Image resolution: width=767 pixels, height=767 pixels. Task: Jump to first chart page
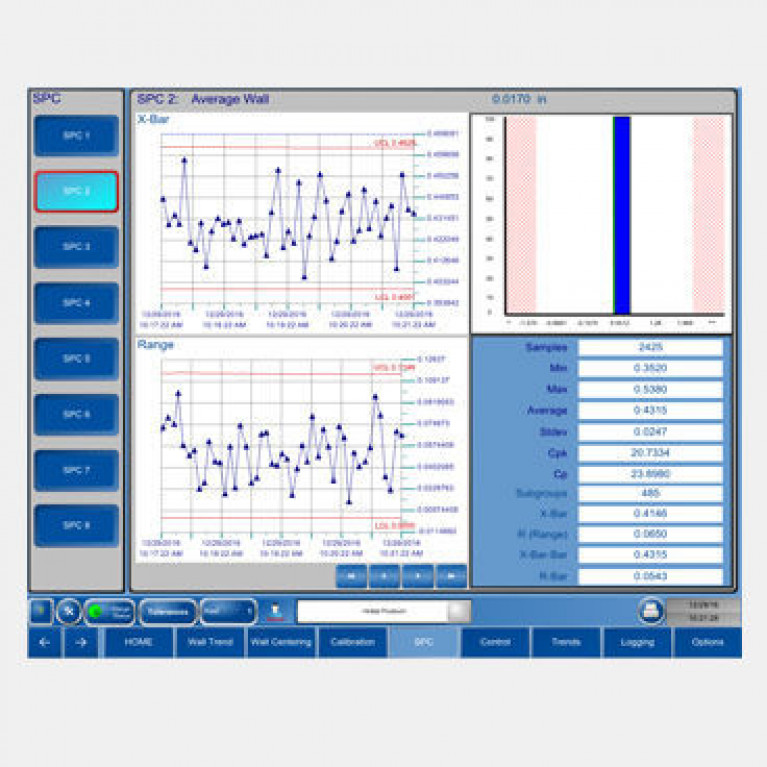(x=351, y=575)
